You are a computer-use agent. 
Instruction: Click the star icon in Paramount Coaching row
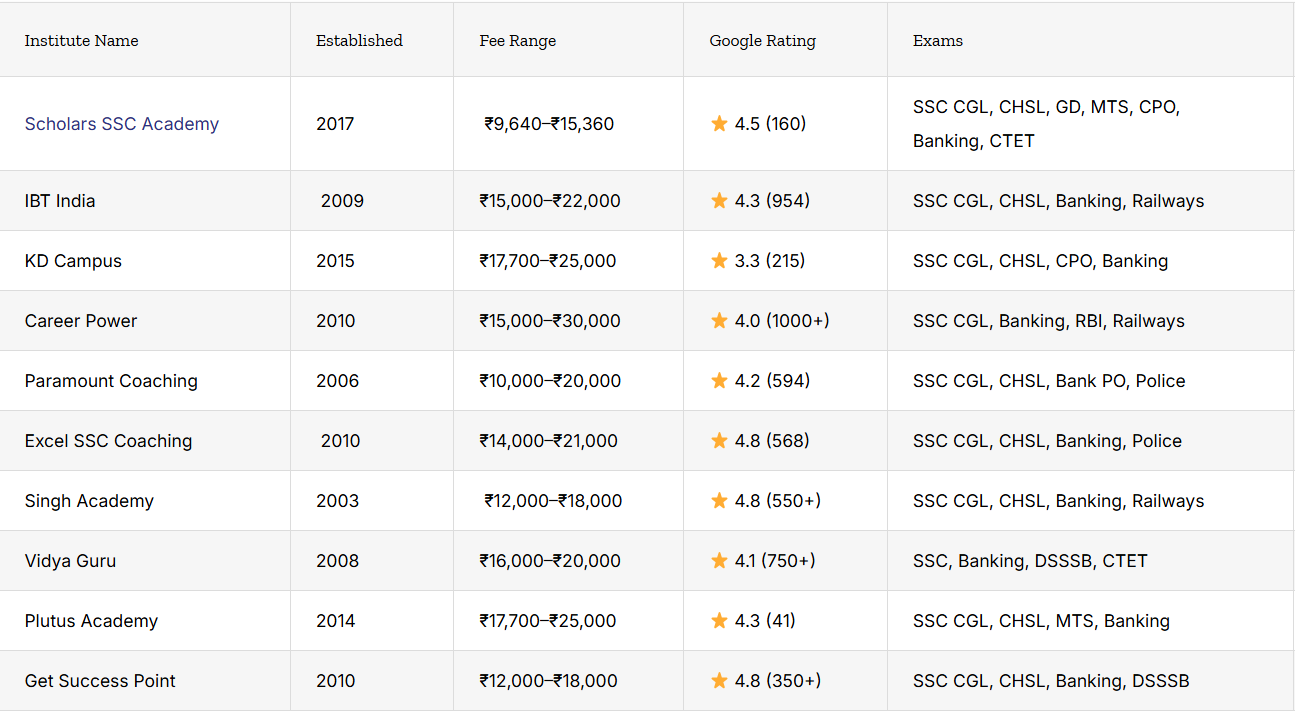(719, 381)
